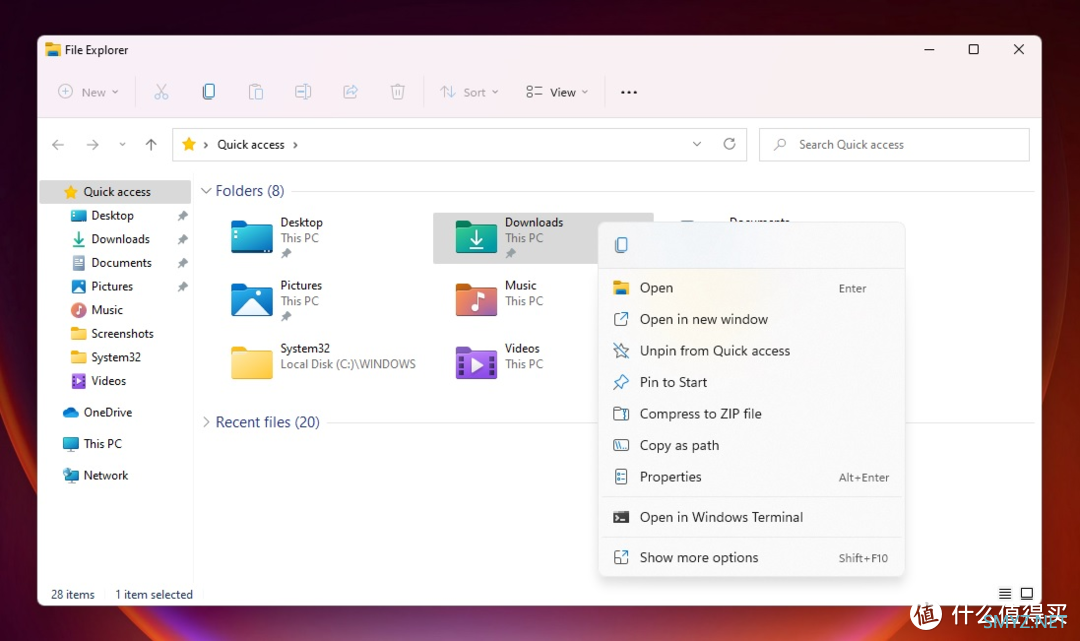
Task: Open the Music folder tile
Action: pyautogui.click(x=515, y=301)
